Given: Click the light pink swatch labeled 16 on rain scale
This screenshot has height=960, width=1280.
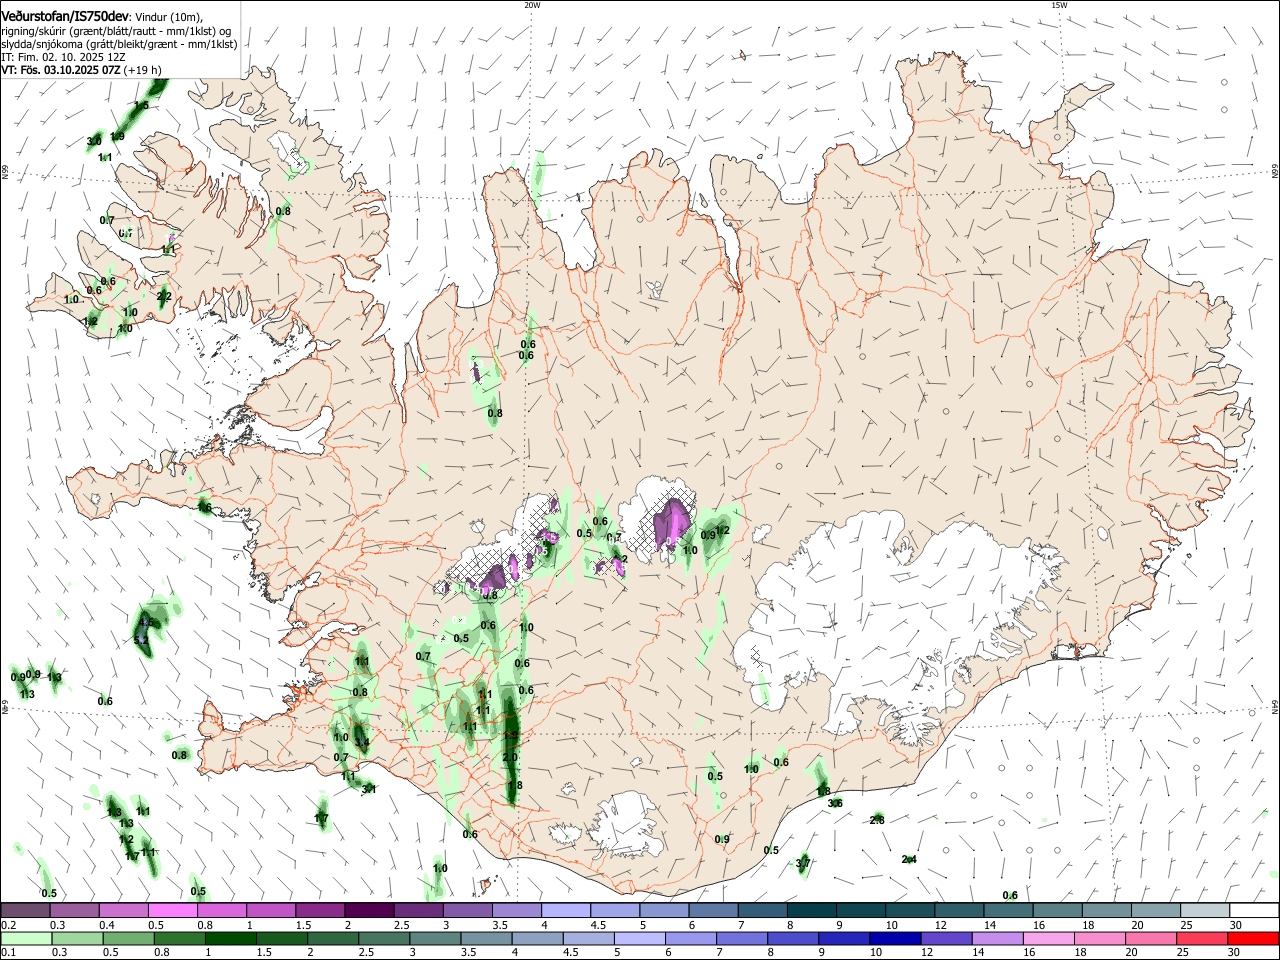Looking at the screenshot, I should point(1050,938).
